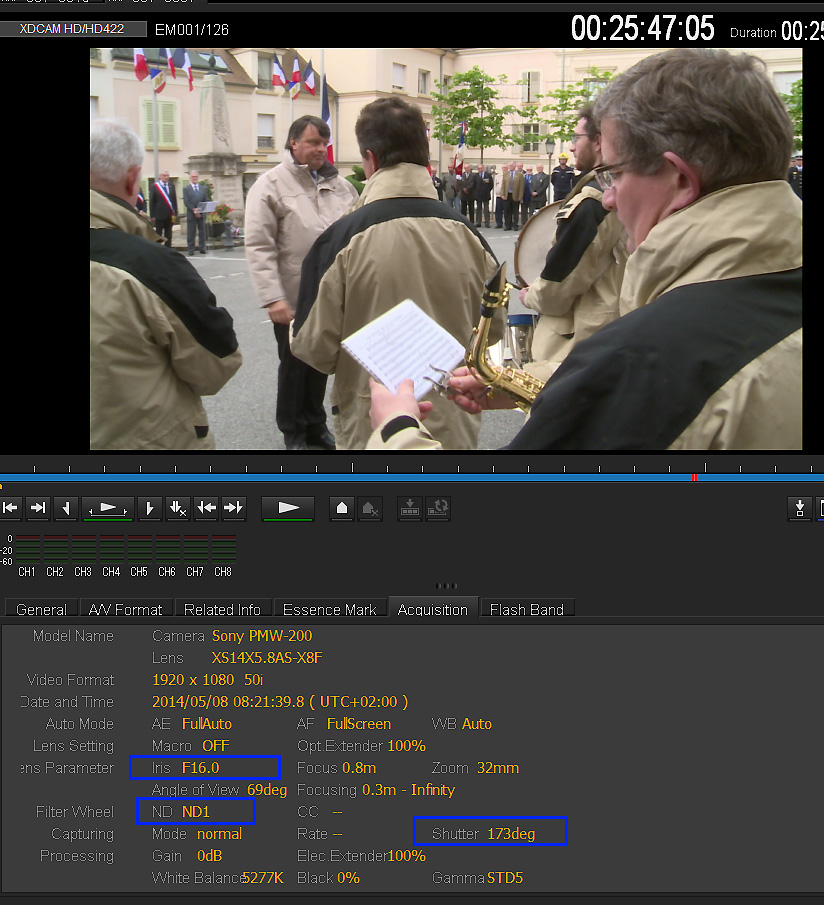Show the Flash Band tab
Screen dimensions: 824x905
(x=526, y=609)
